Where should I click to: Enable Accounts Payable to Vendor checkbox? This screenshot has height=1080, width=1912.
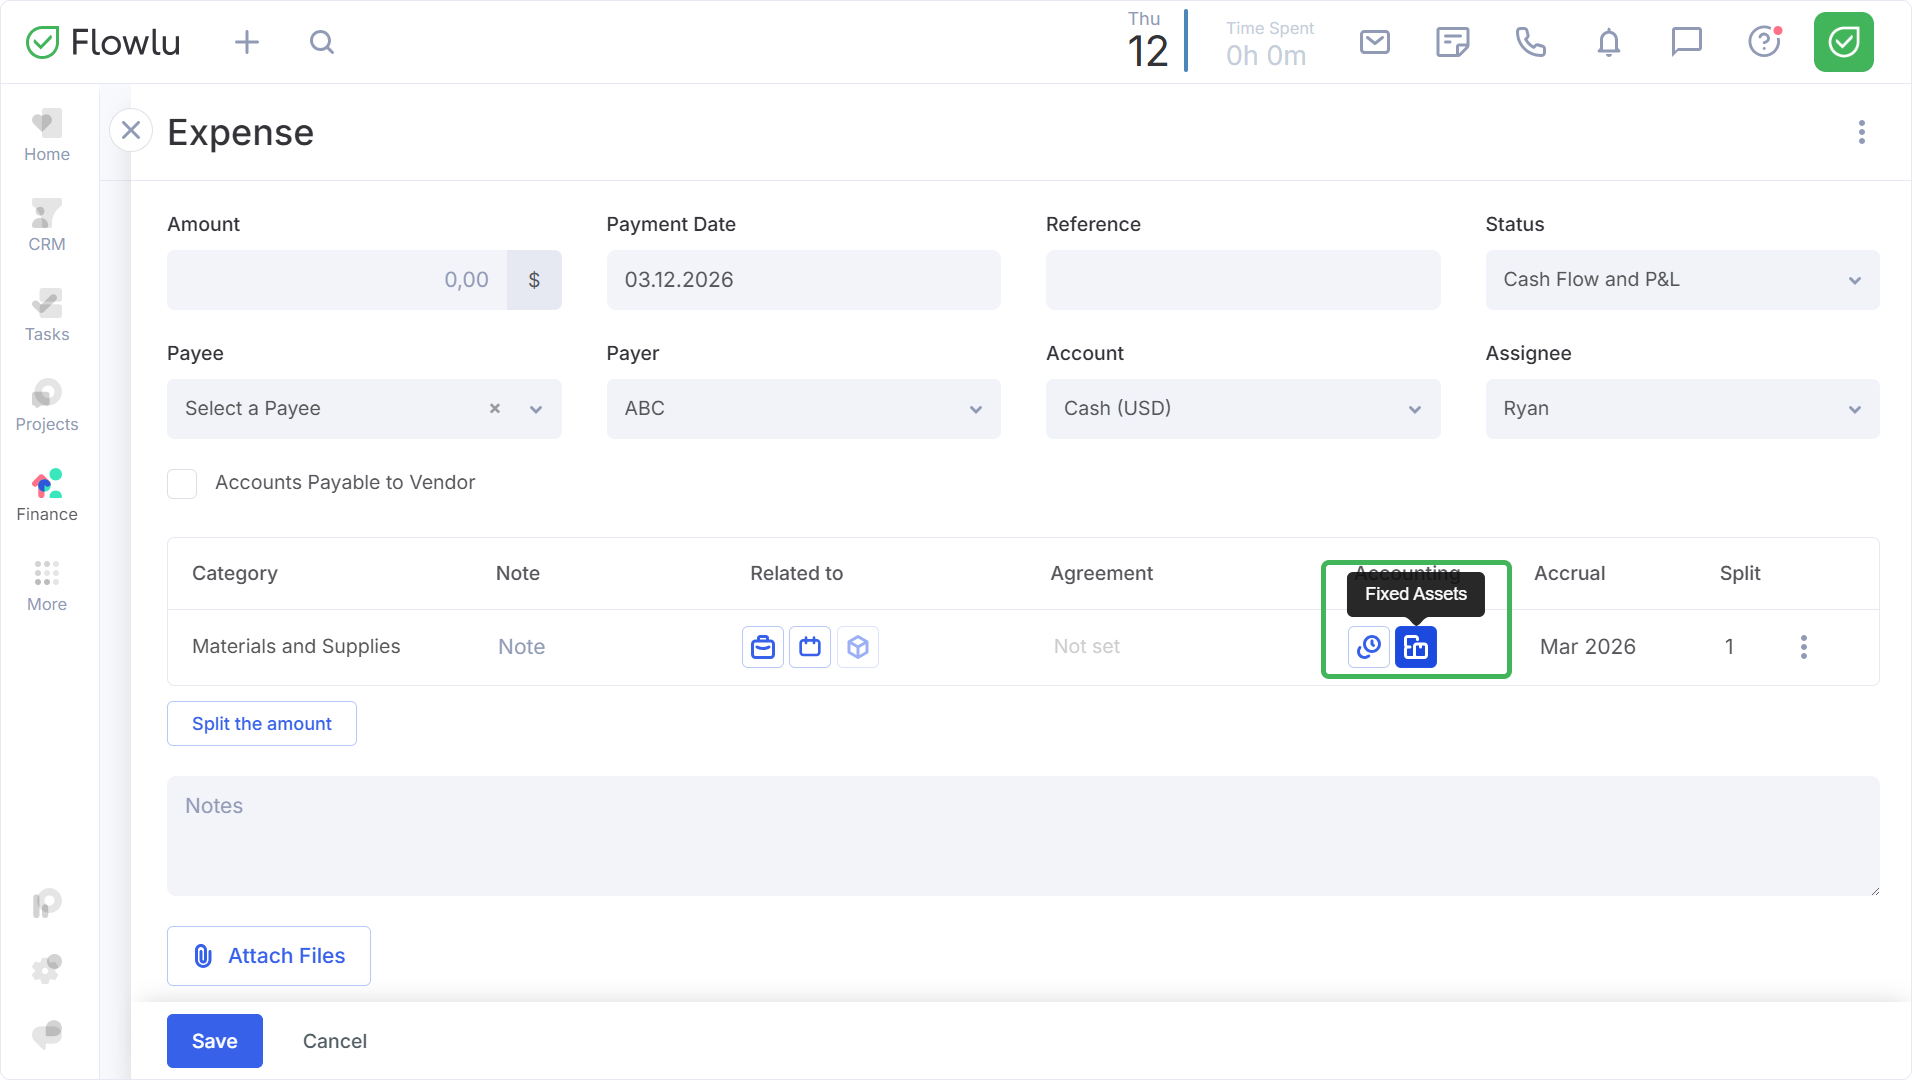[x=182, y=483]
